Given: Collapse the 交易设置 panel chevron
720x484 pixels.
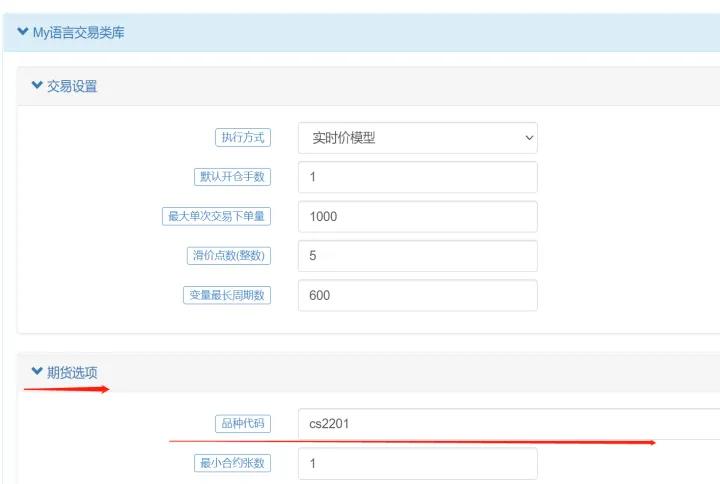Looking at the screenshot, I should click(x=37, y=85).
